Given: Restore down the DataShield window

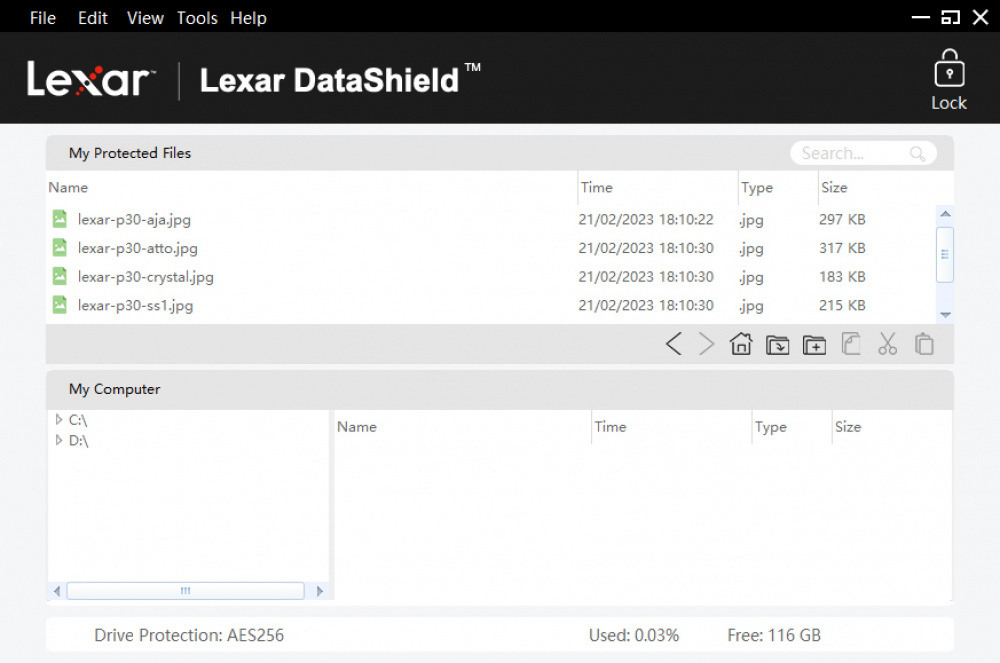Looking at the screenshot, I should (950, 18).
